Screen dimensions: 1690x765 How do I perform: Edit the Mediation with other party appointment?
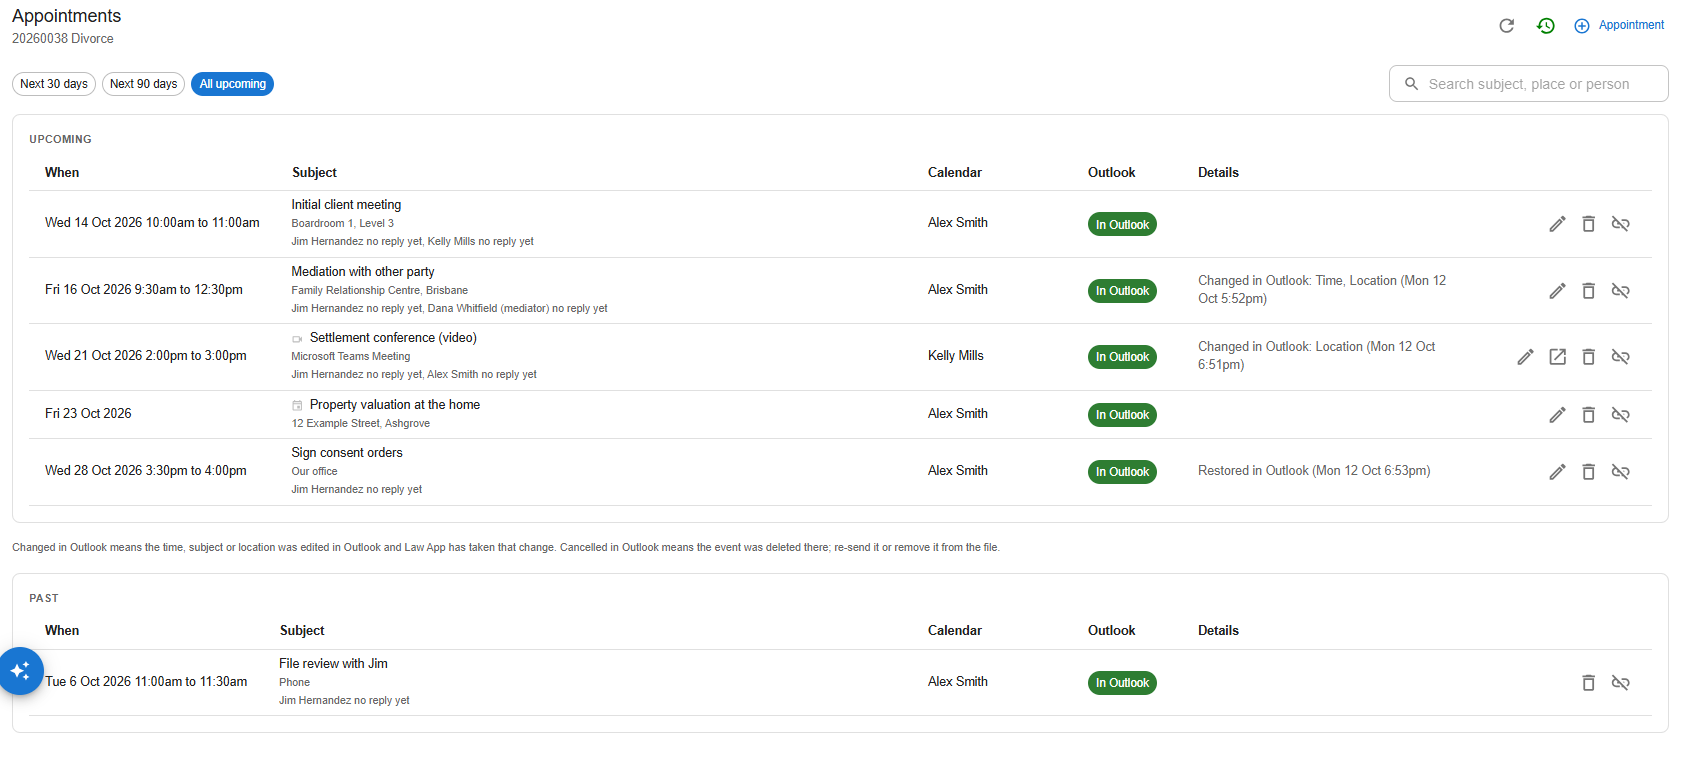point(1557,291)
